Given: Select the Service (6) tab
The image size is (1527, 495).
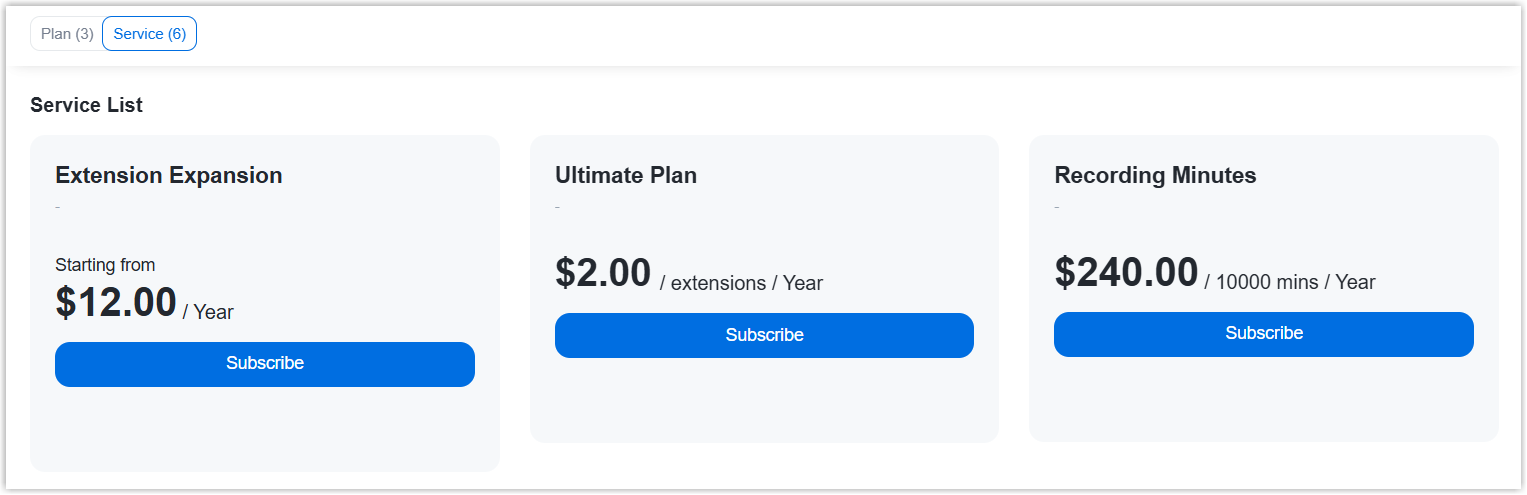Looking at the screenshot, I should click(x=150, y=34).
